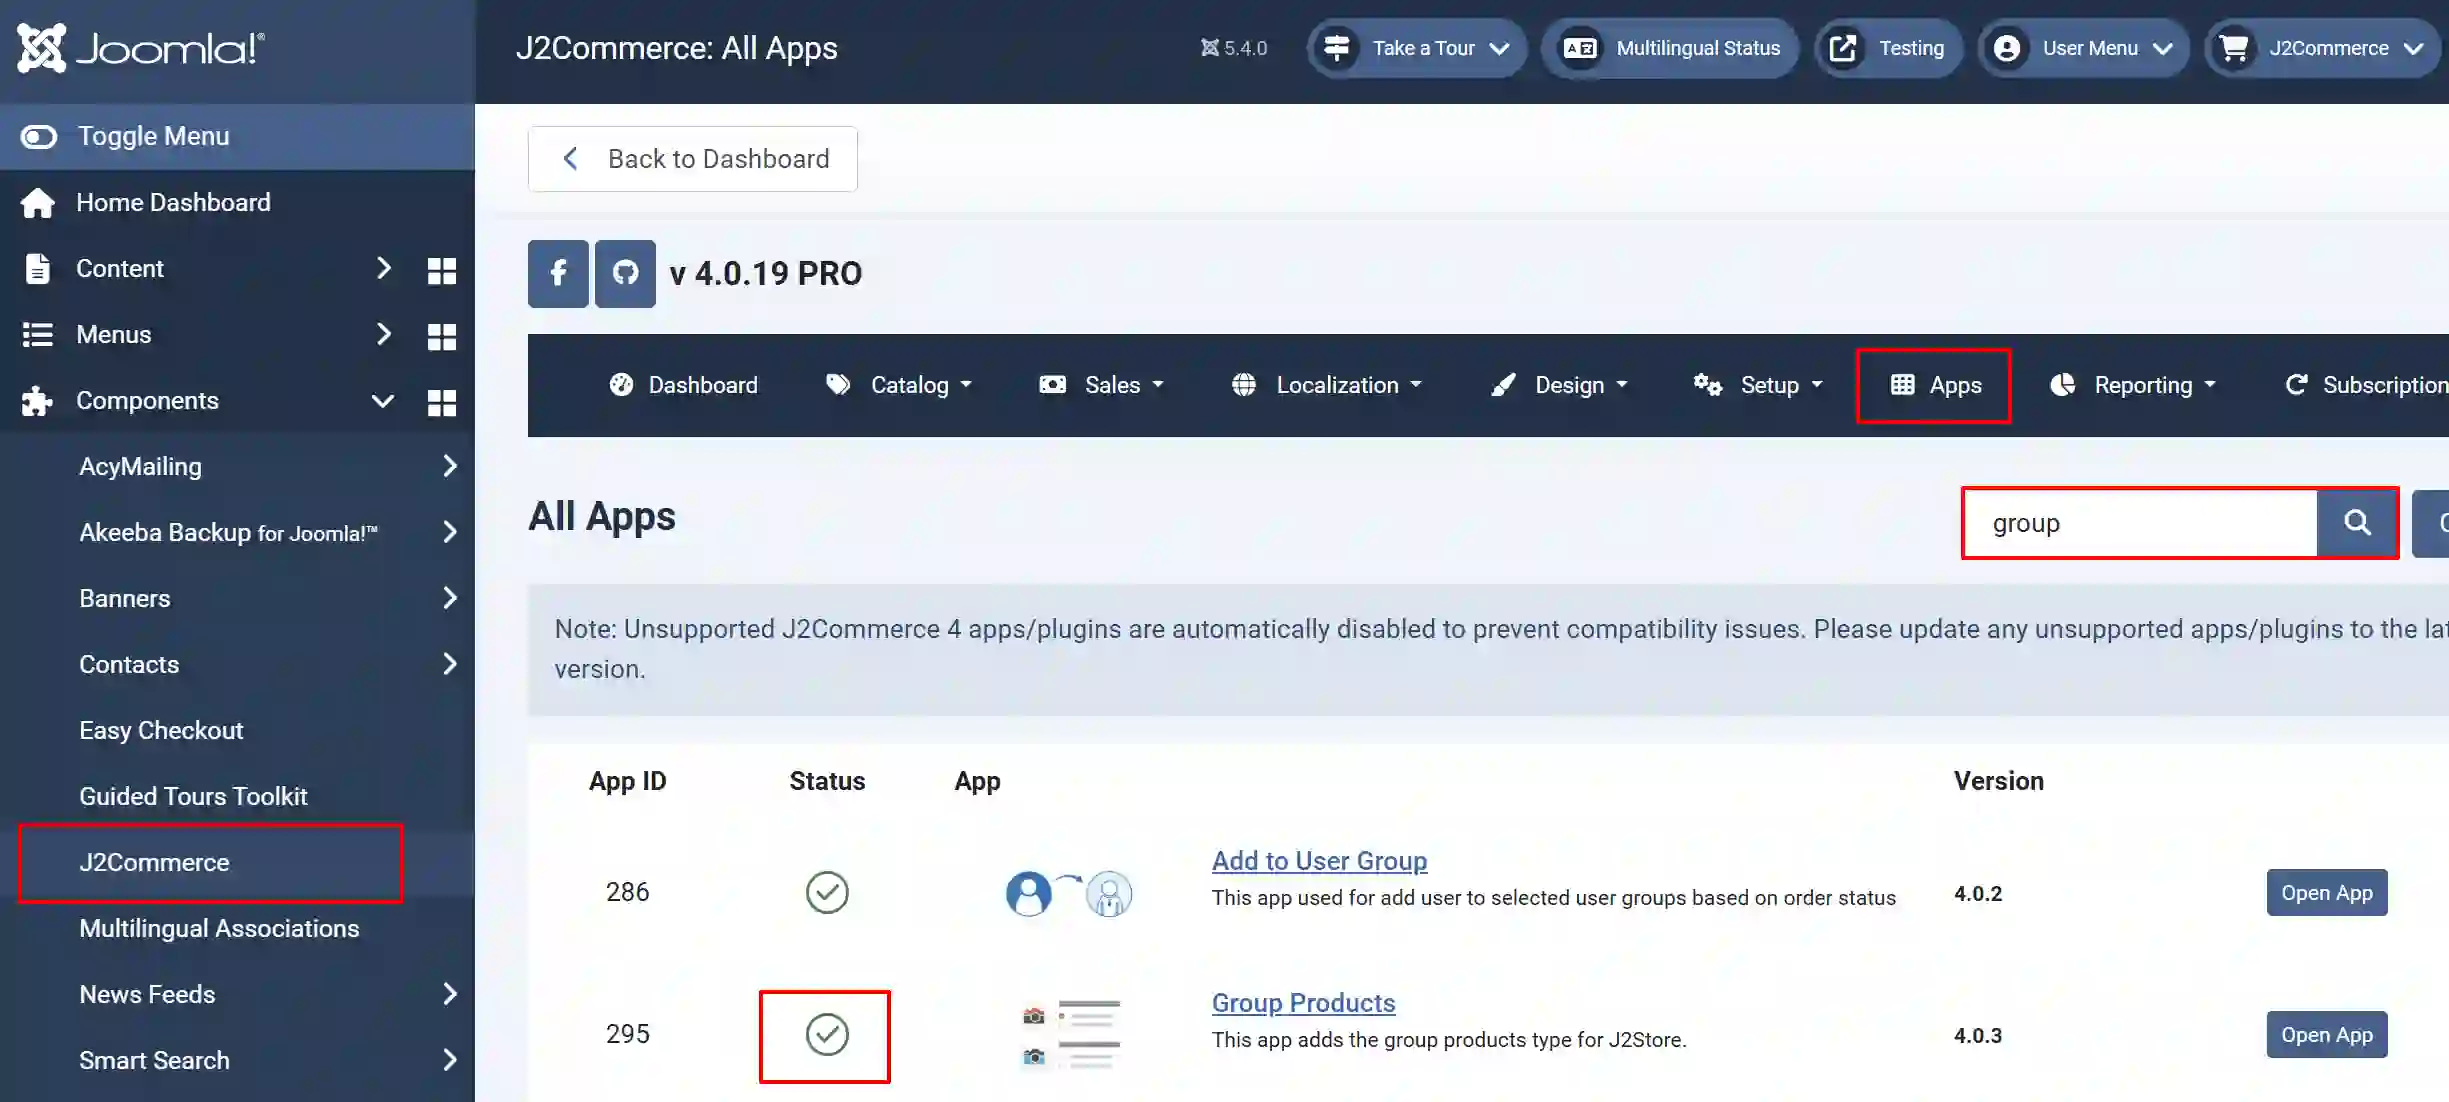Viewport: 2449px width, 1102px height.
Task: Open Content dashboard grid icon
Action: (x=441, y=270)
